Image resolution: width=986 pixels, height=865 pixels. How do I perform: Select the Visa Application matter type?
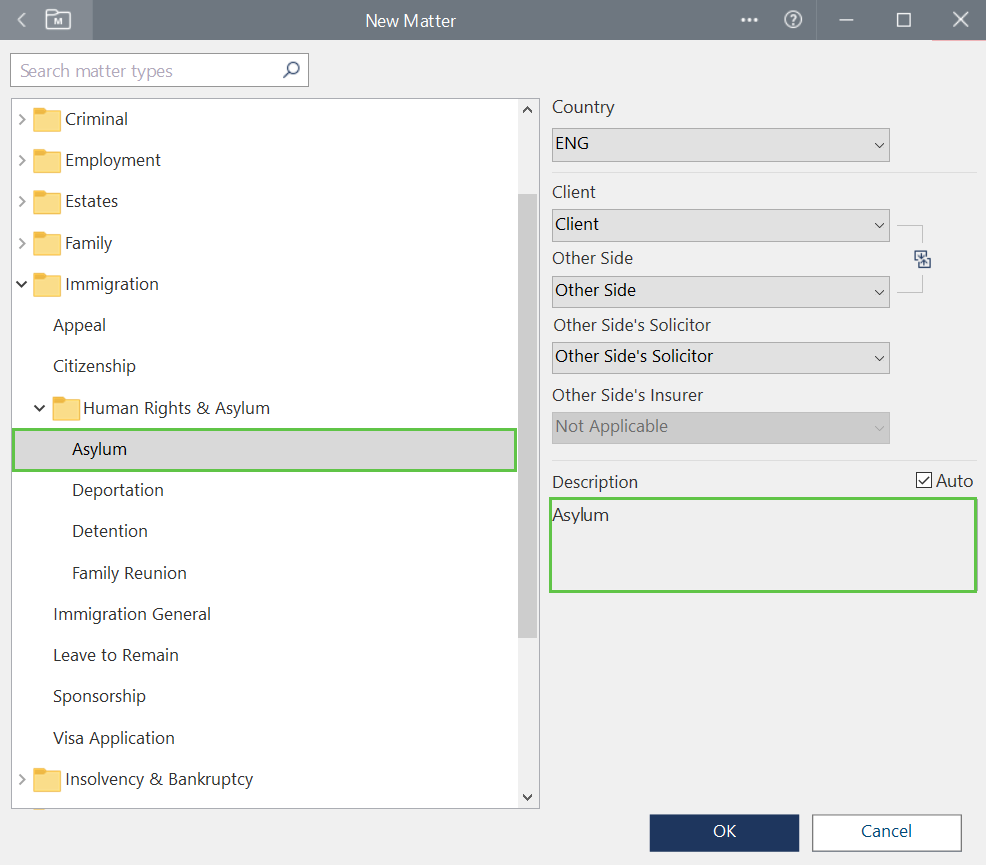113,738
